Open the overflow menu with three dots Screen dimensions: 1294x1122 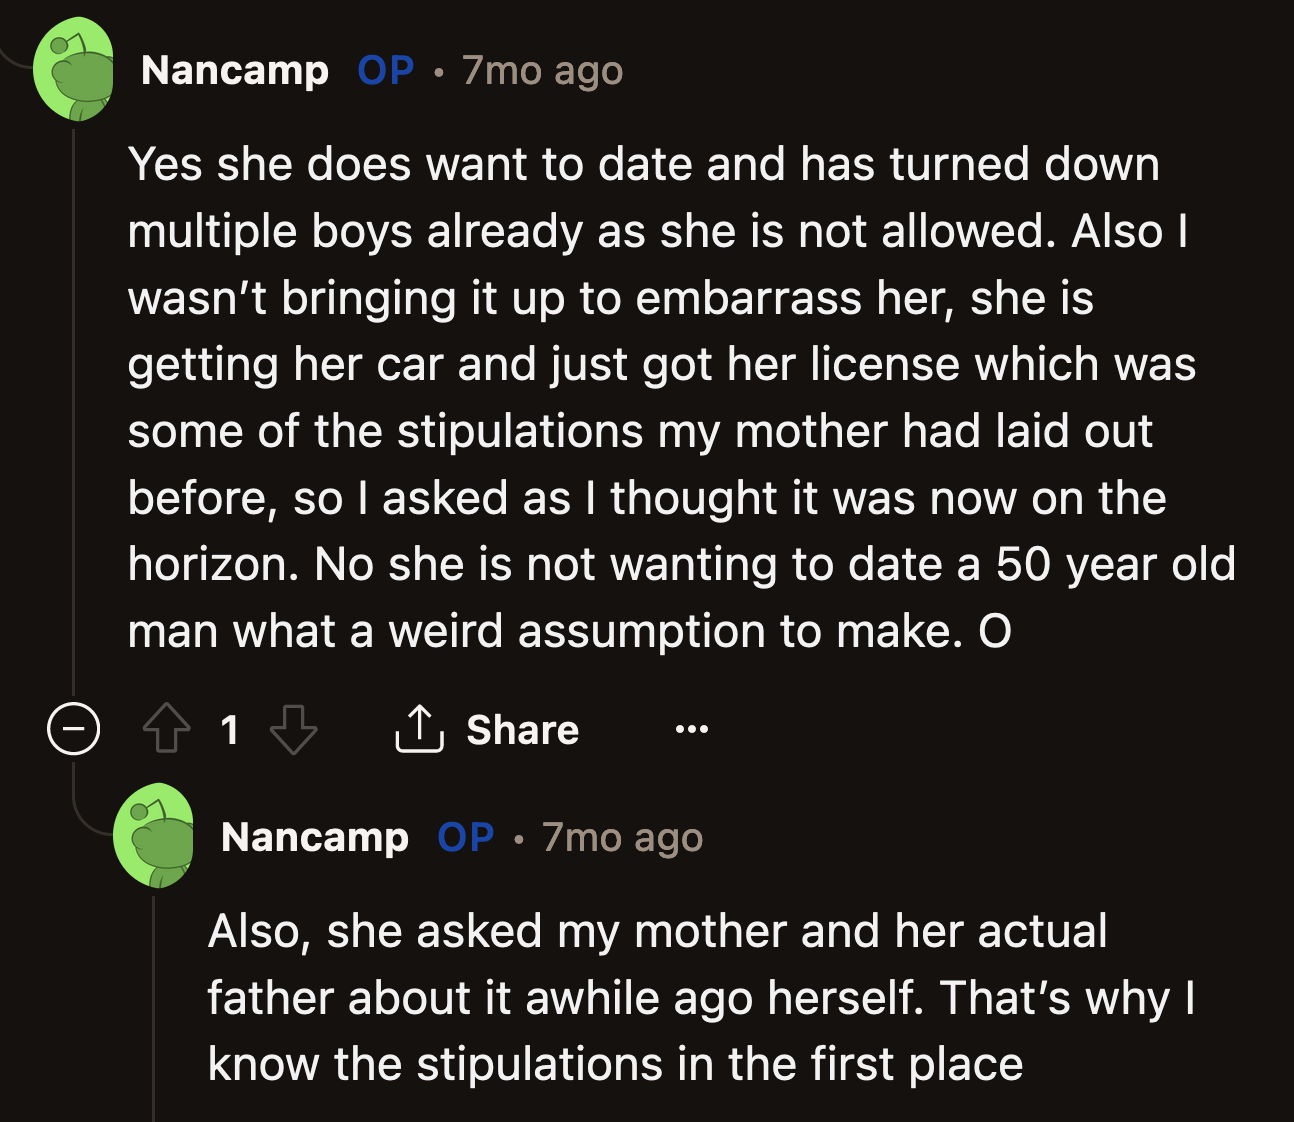(692, 730)
